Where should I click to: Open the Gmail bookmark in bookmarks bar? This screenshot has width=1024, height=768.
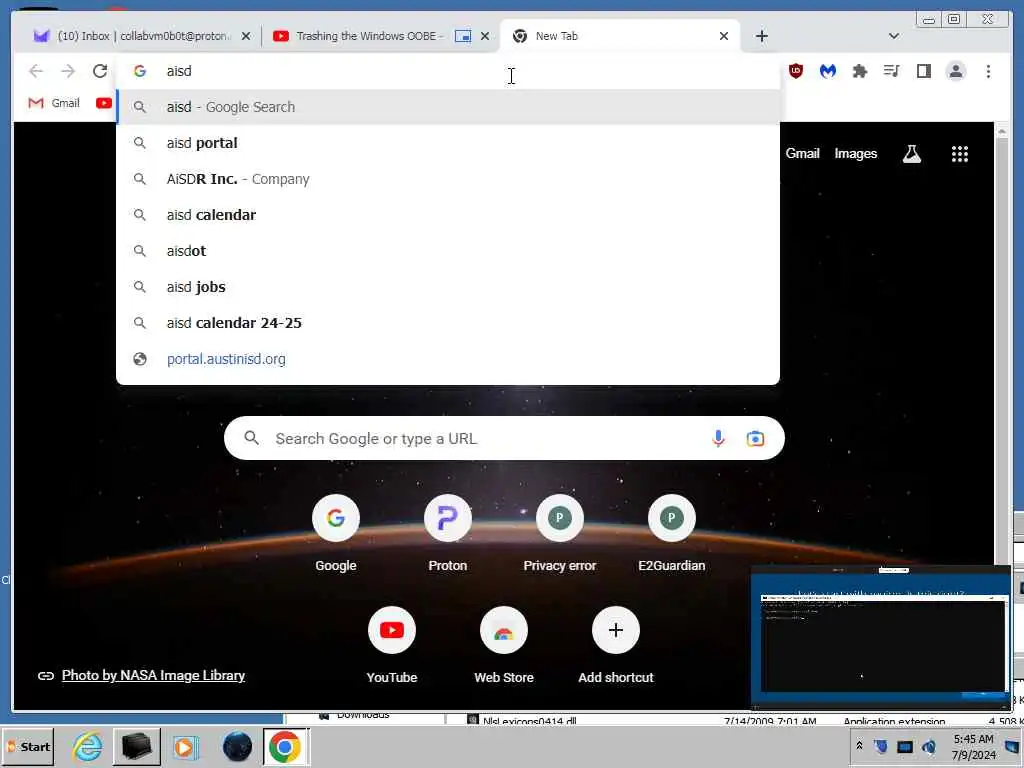point(54,103)
